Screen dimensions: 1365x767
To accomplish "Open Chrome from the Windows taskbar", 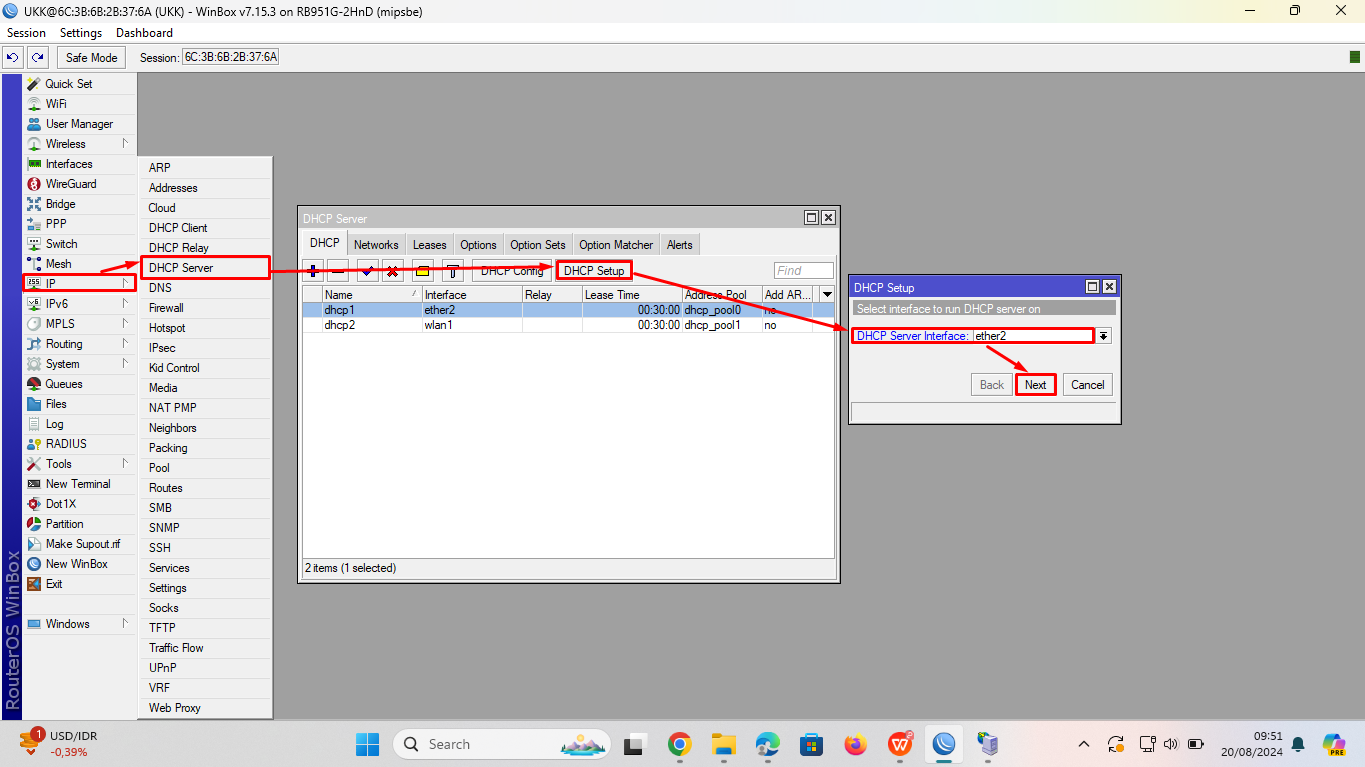I will tap(680, 744).
